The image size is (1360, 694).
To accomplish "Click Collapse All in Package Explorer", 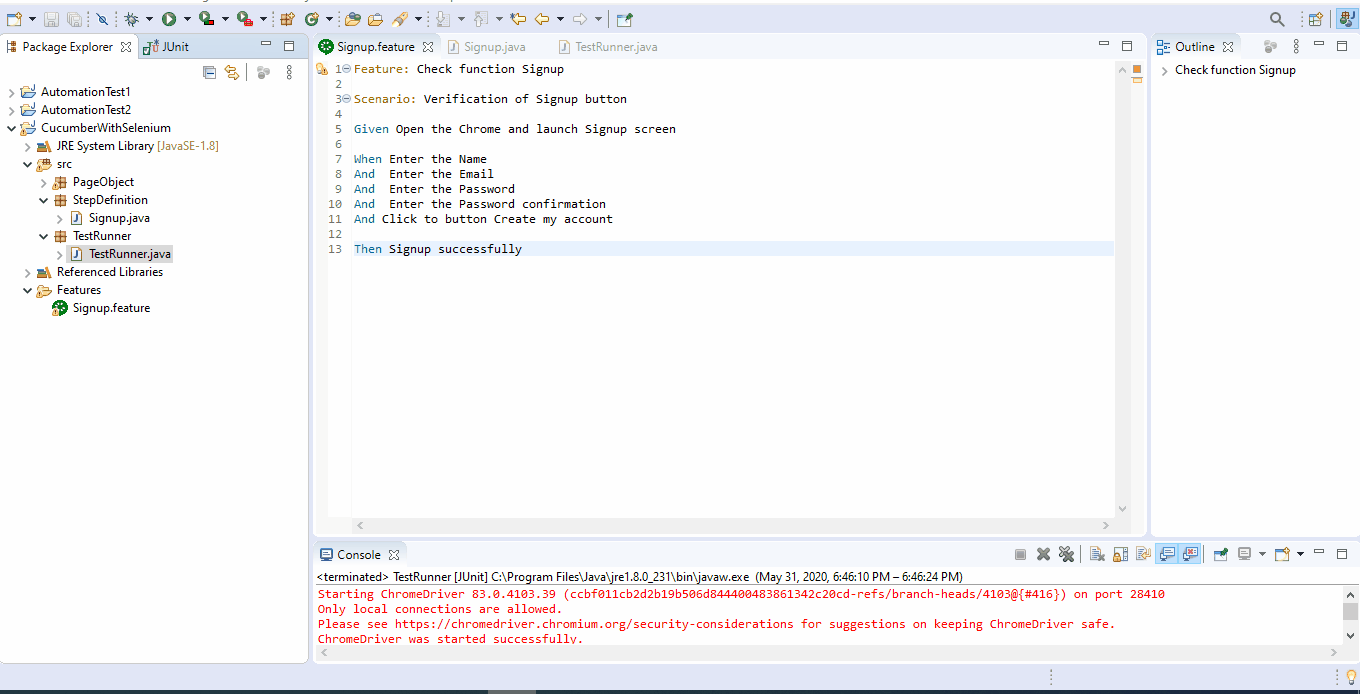I will [209, 72].
